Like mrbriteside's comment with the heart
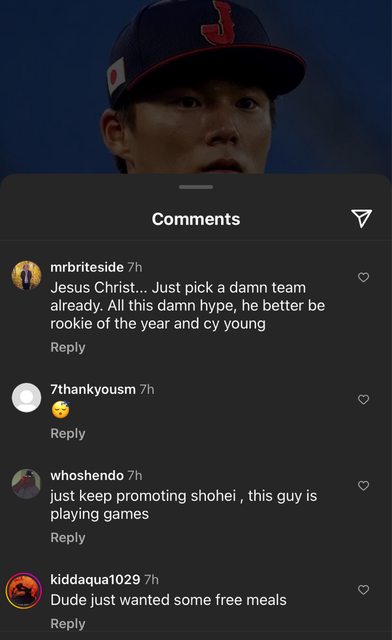Viewport: 392px width, 640px height. point(363,277)
